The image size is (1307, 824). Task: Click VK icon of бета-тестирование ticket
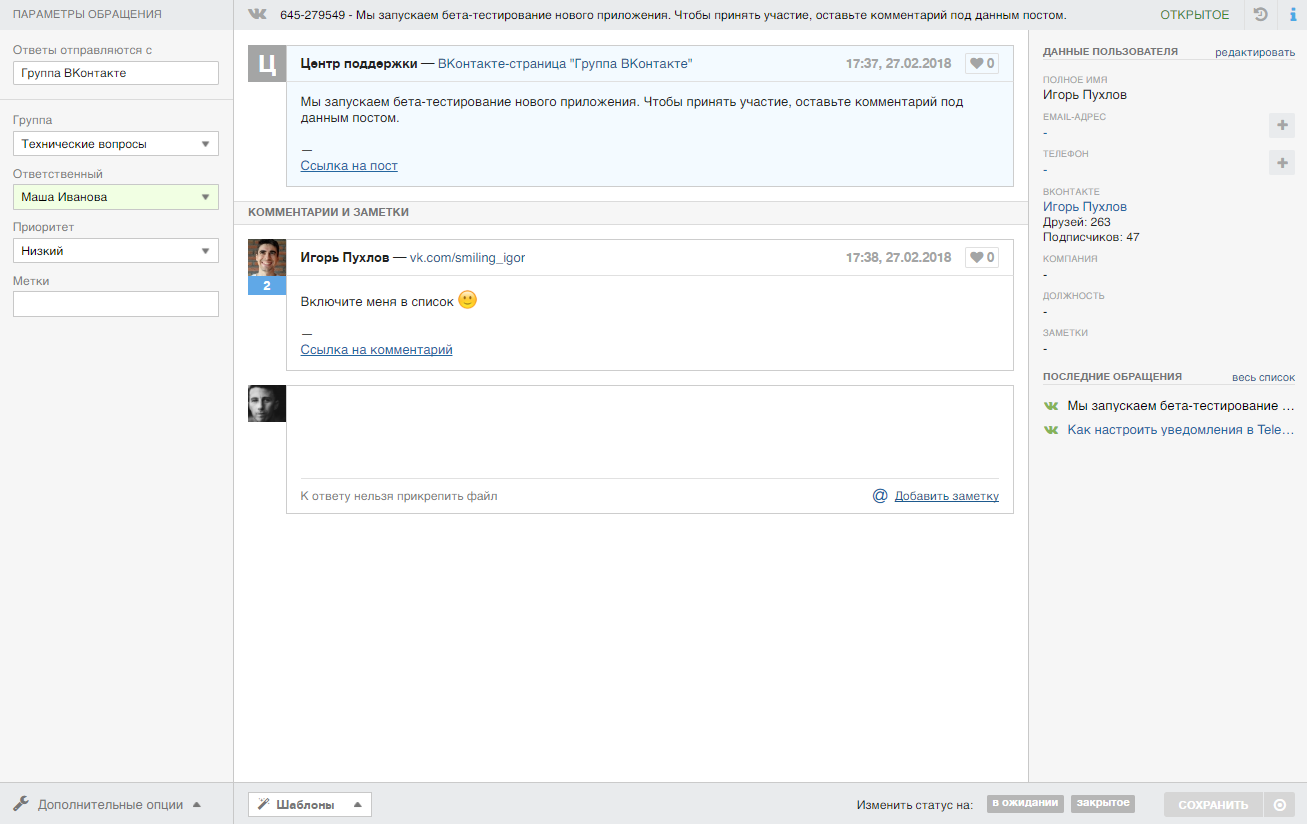click(x=1051, y=406)
